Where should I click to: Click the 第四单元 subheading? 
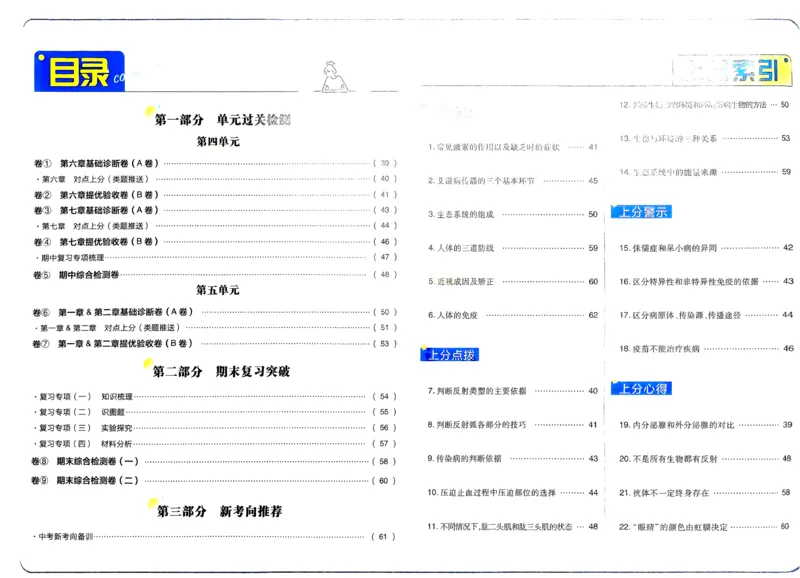(218, 141)
